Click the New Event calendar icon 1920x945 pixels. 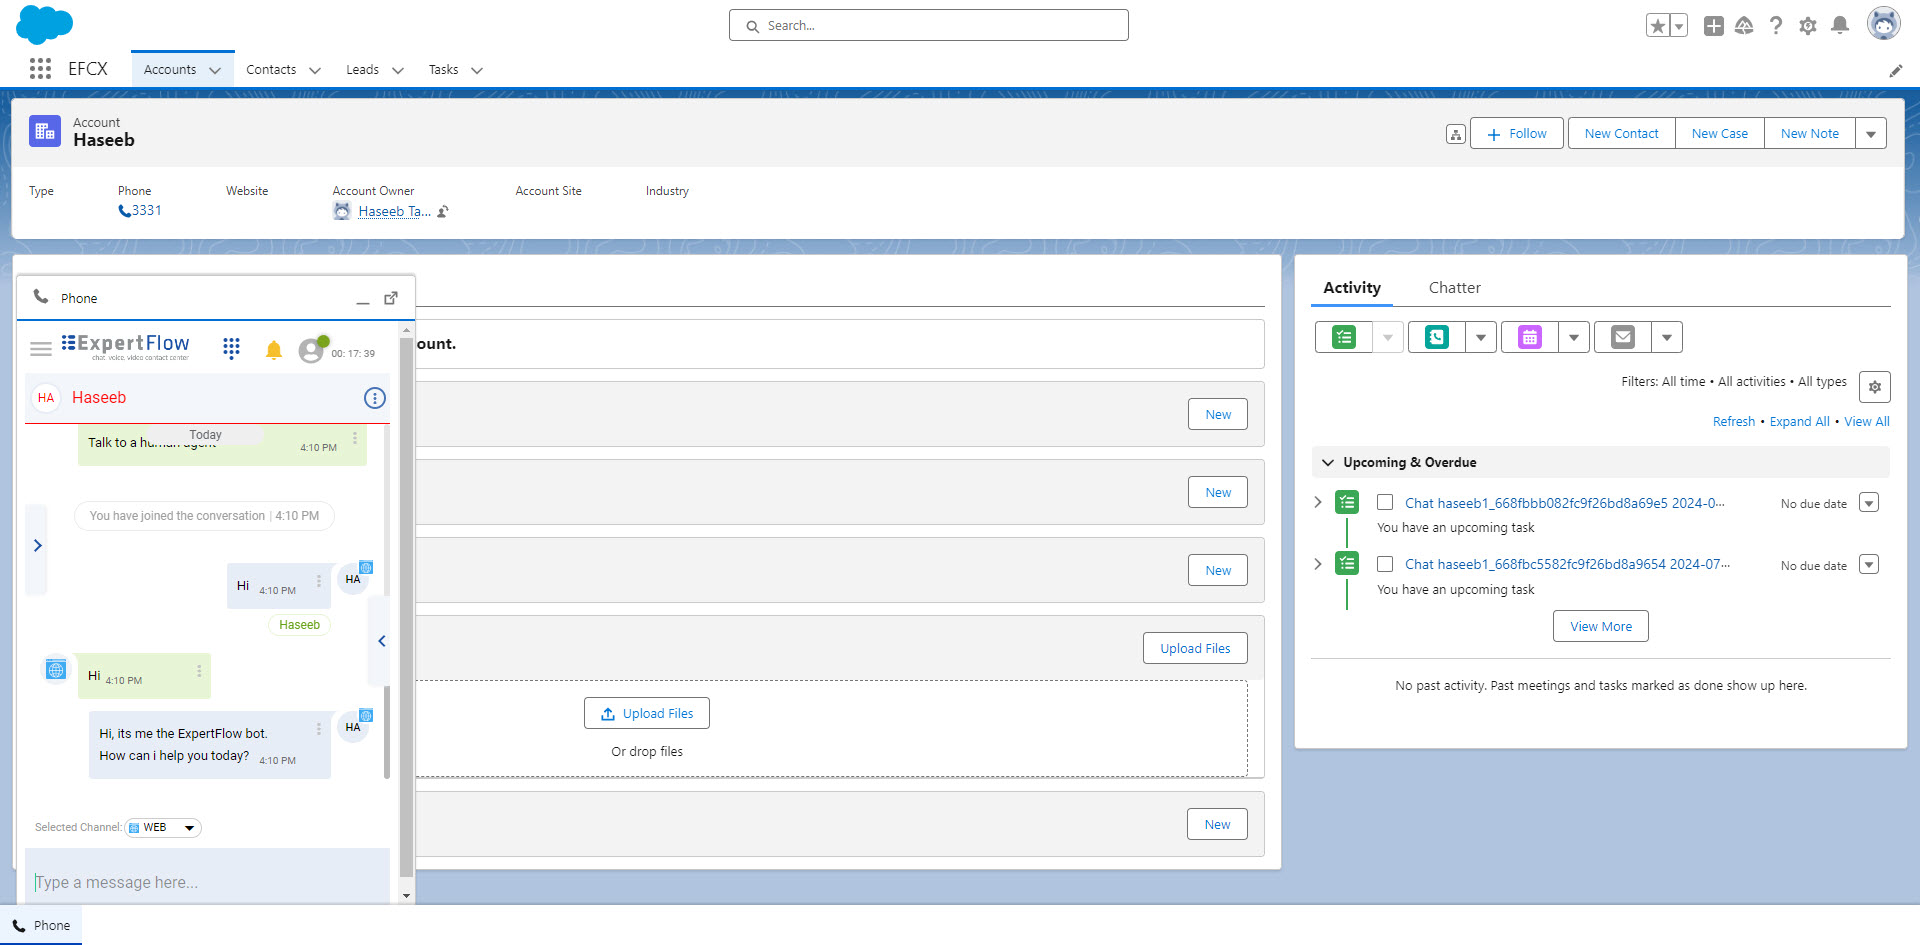(x=1530, y=338)
